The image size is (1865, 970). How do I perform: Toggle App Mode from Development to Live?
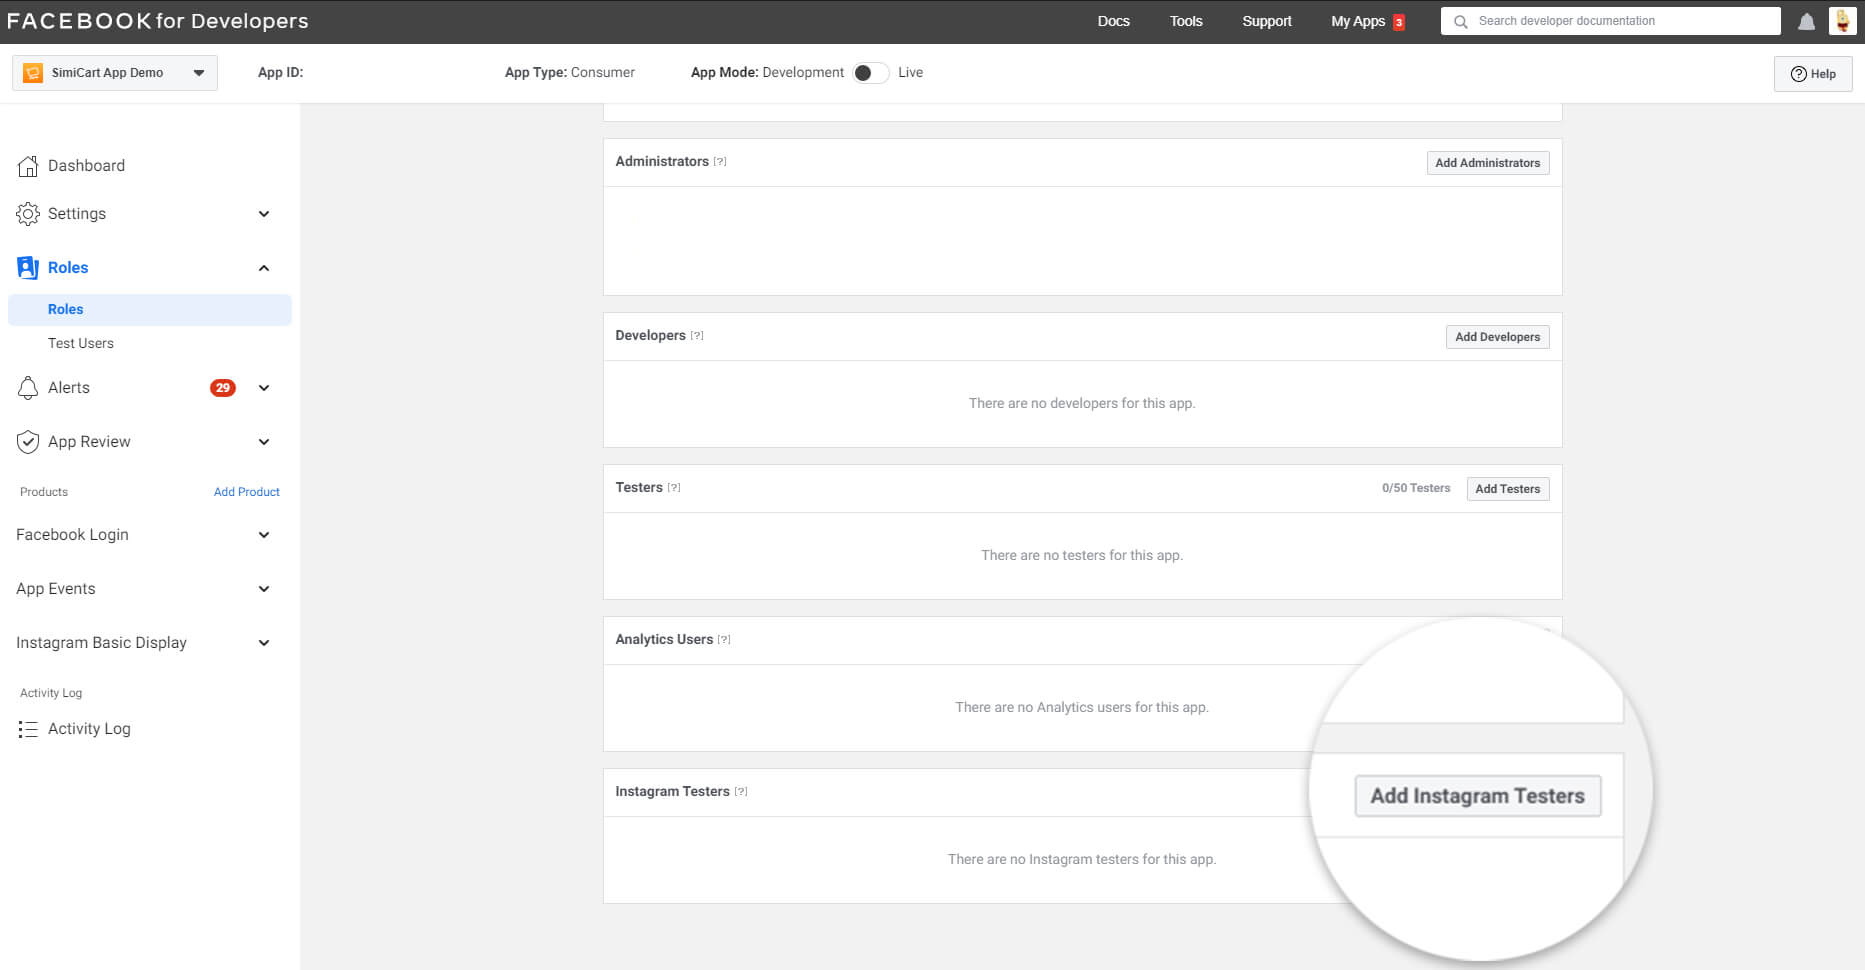coord(871,73)
